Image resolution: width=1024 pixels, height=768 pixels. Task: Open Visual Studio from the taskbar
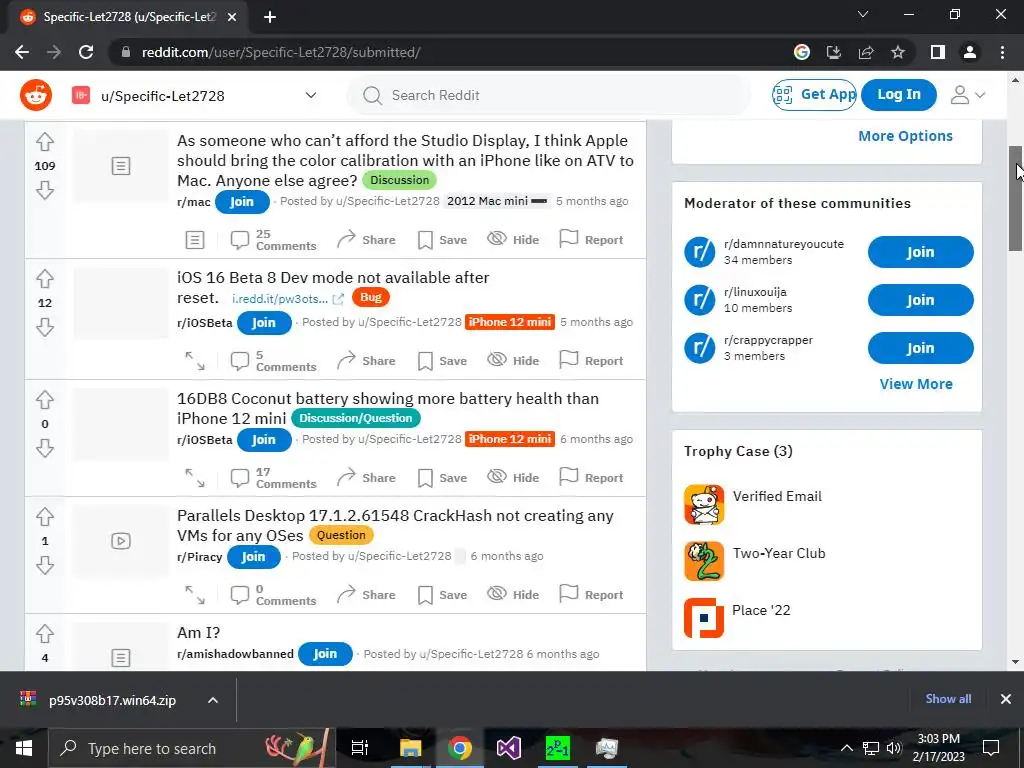(509, 748)
